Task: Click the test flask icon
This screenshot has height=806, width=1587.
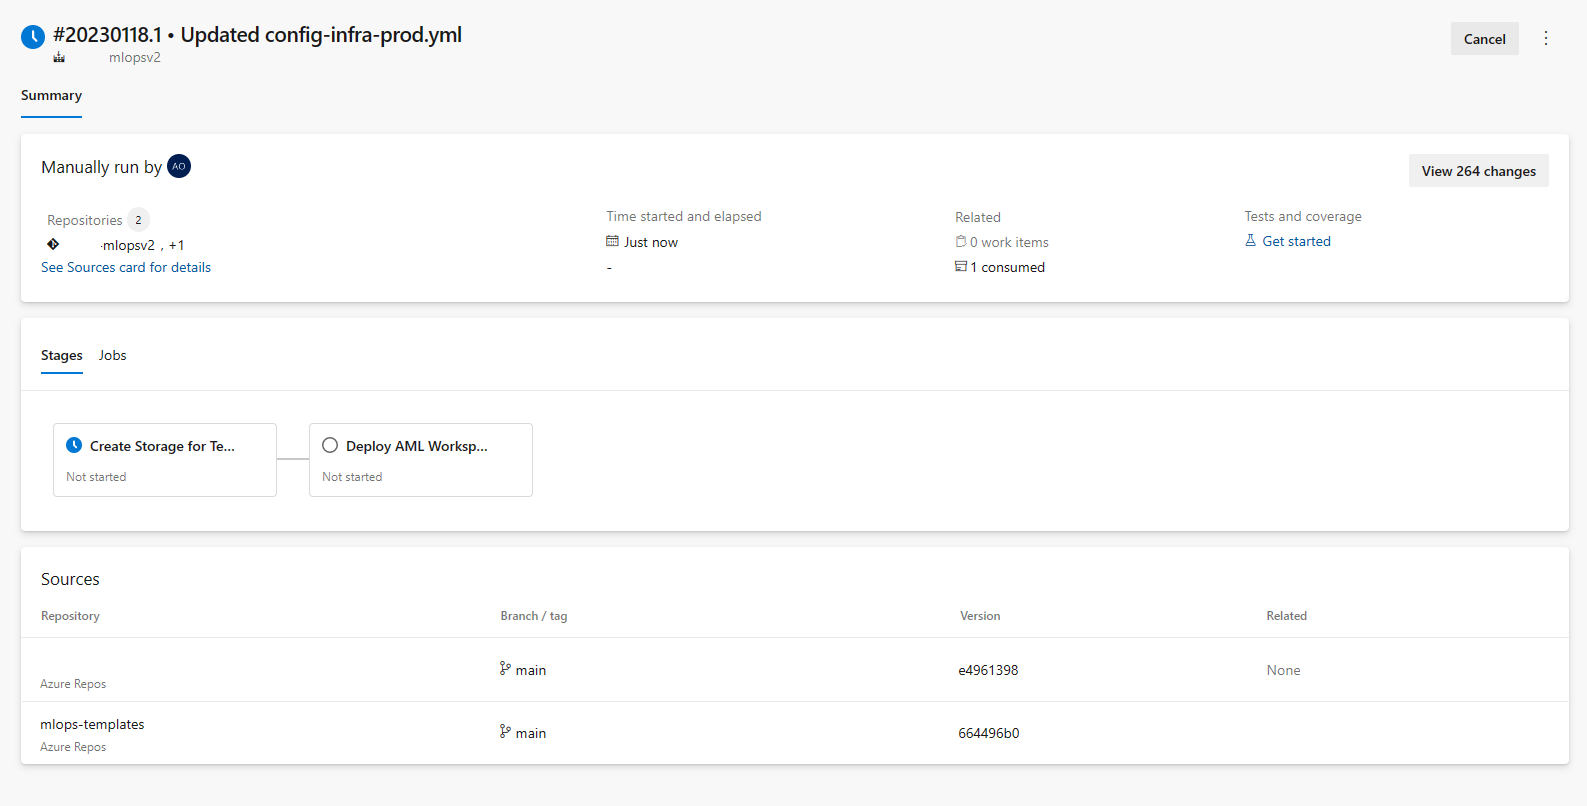Action: (1250, 241)
